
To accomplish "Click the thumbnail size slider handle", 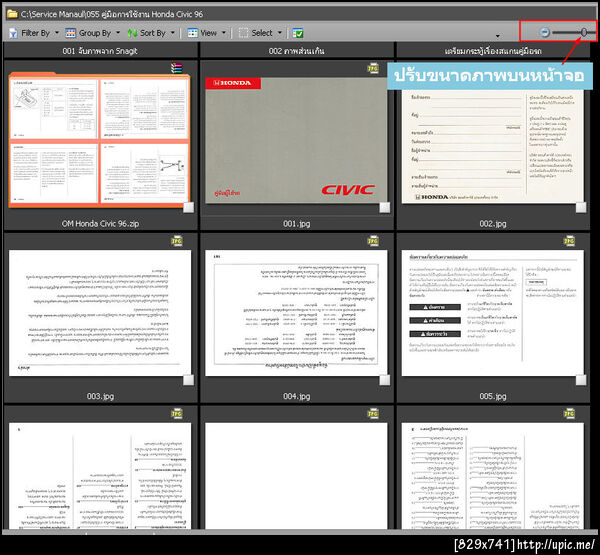I will click(584, 33).
